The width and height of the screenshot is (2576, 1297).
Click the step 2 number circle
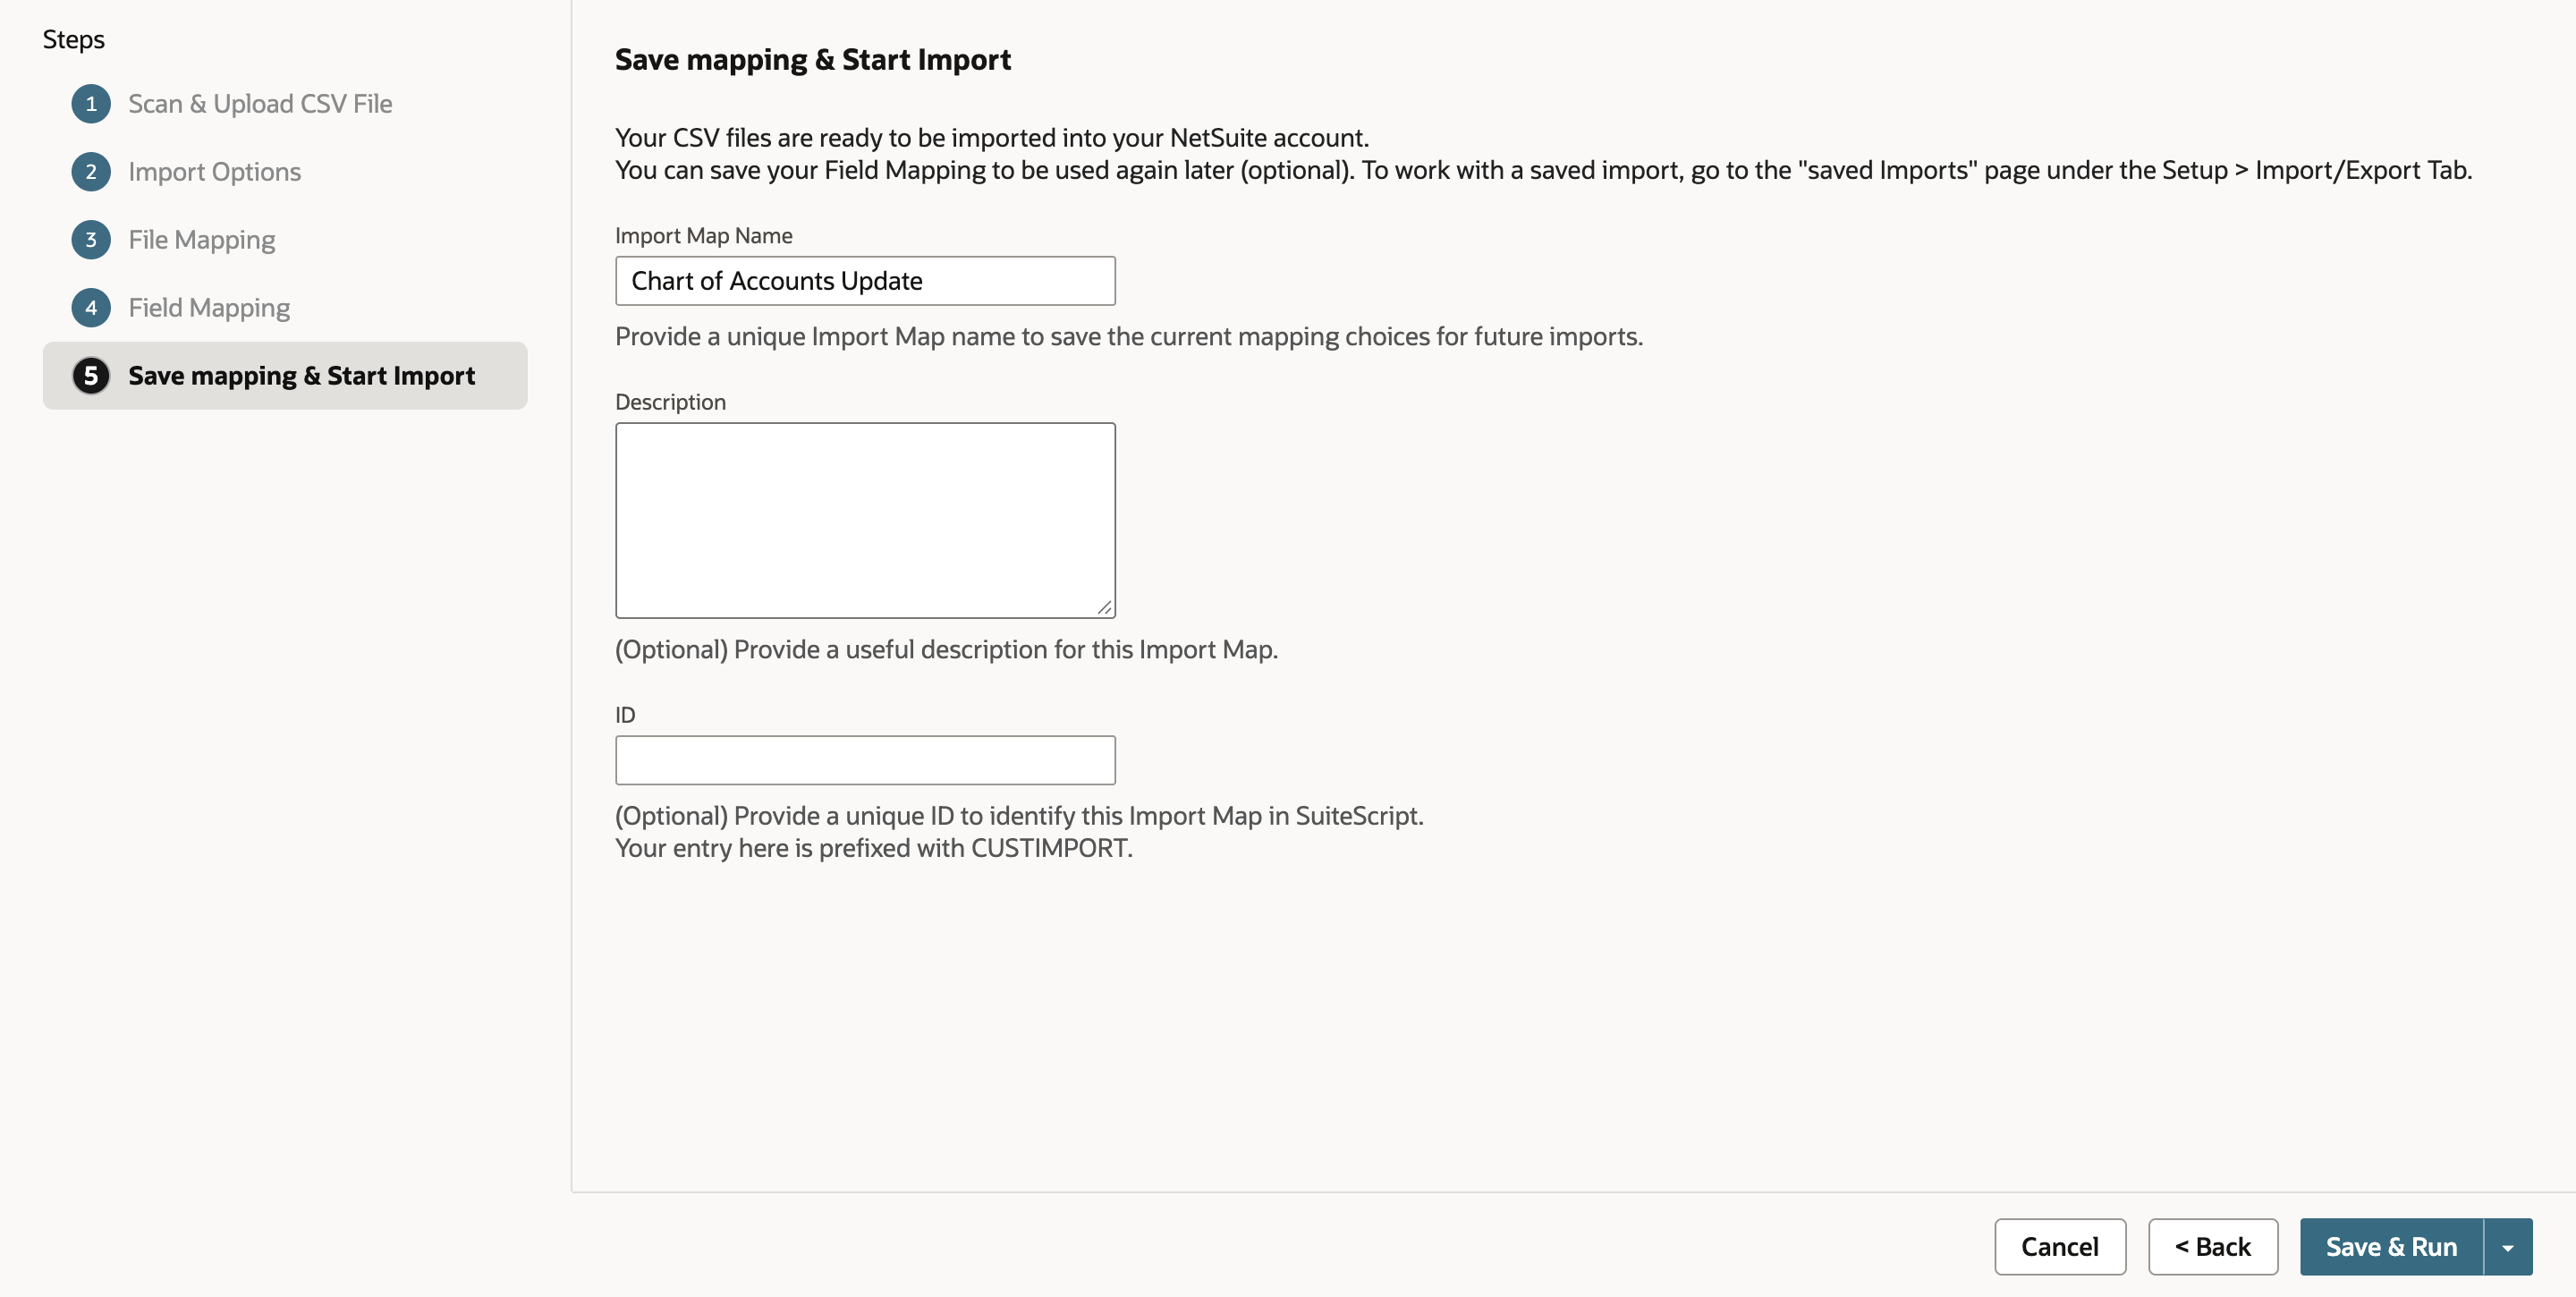pos(91,172)
